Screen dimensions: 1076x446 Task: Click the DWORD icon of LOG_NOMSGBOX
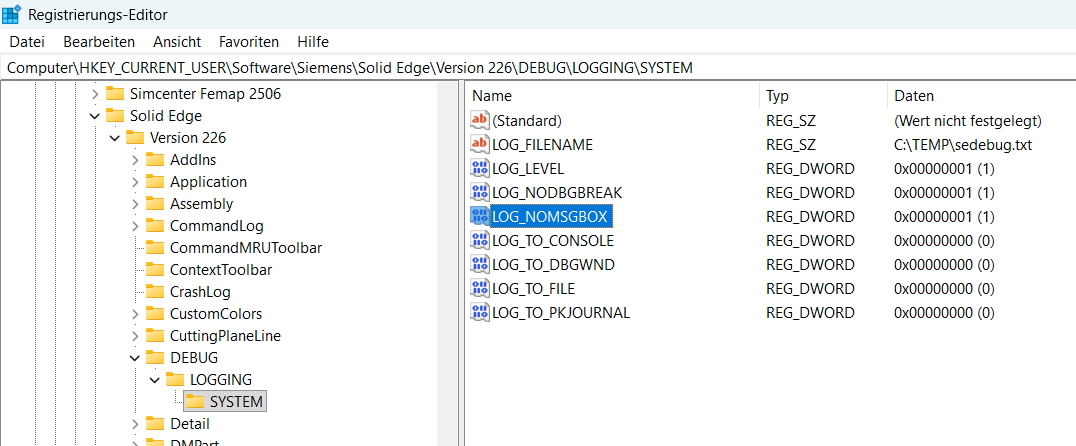pos(479,216)
